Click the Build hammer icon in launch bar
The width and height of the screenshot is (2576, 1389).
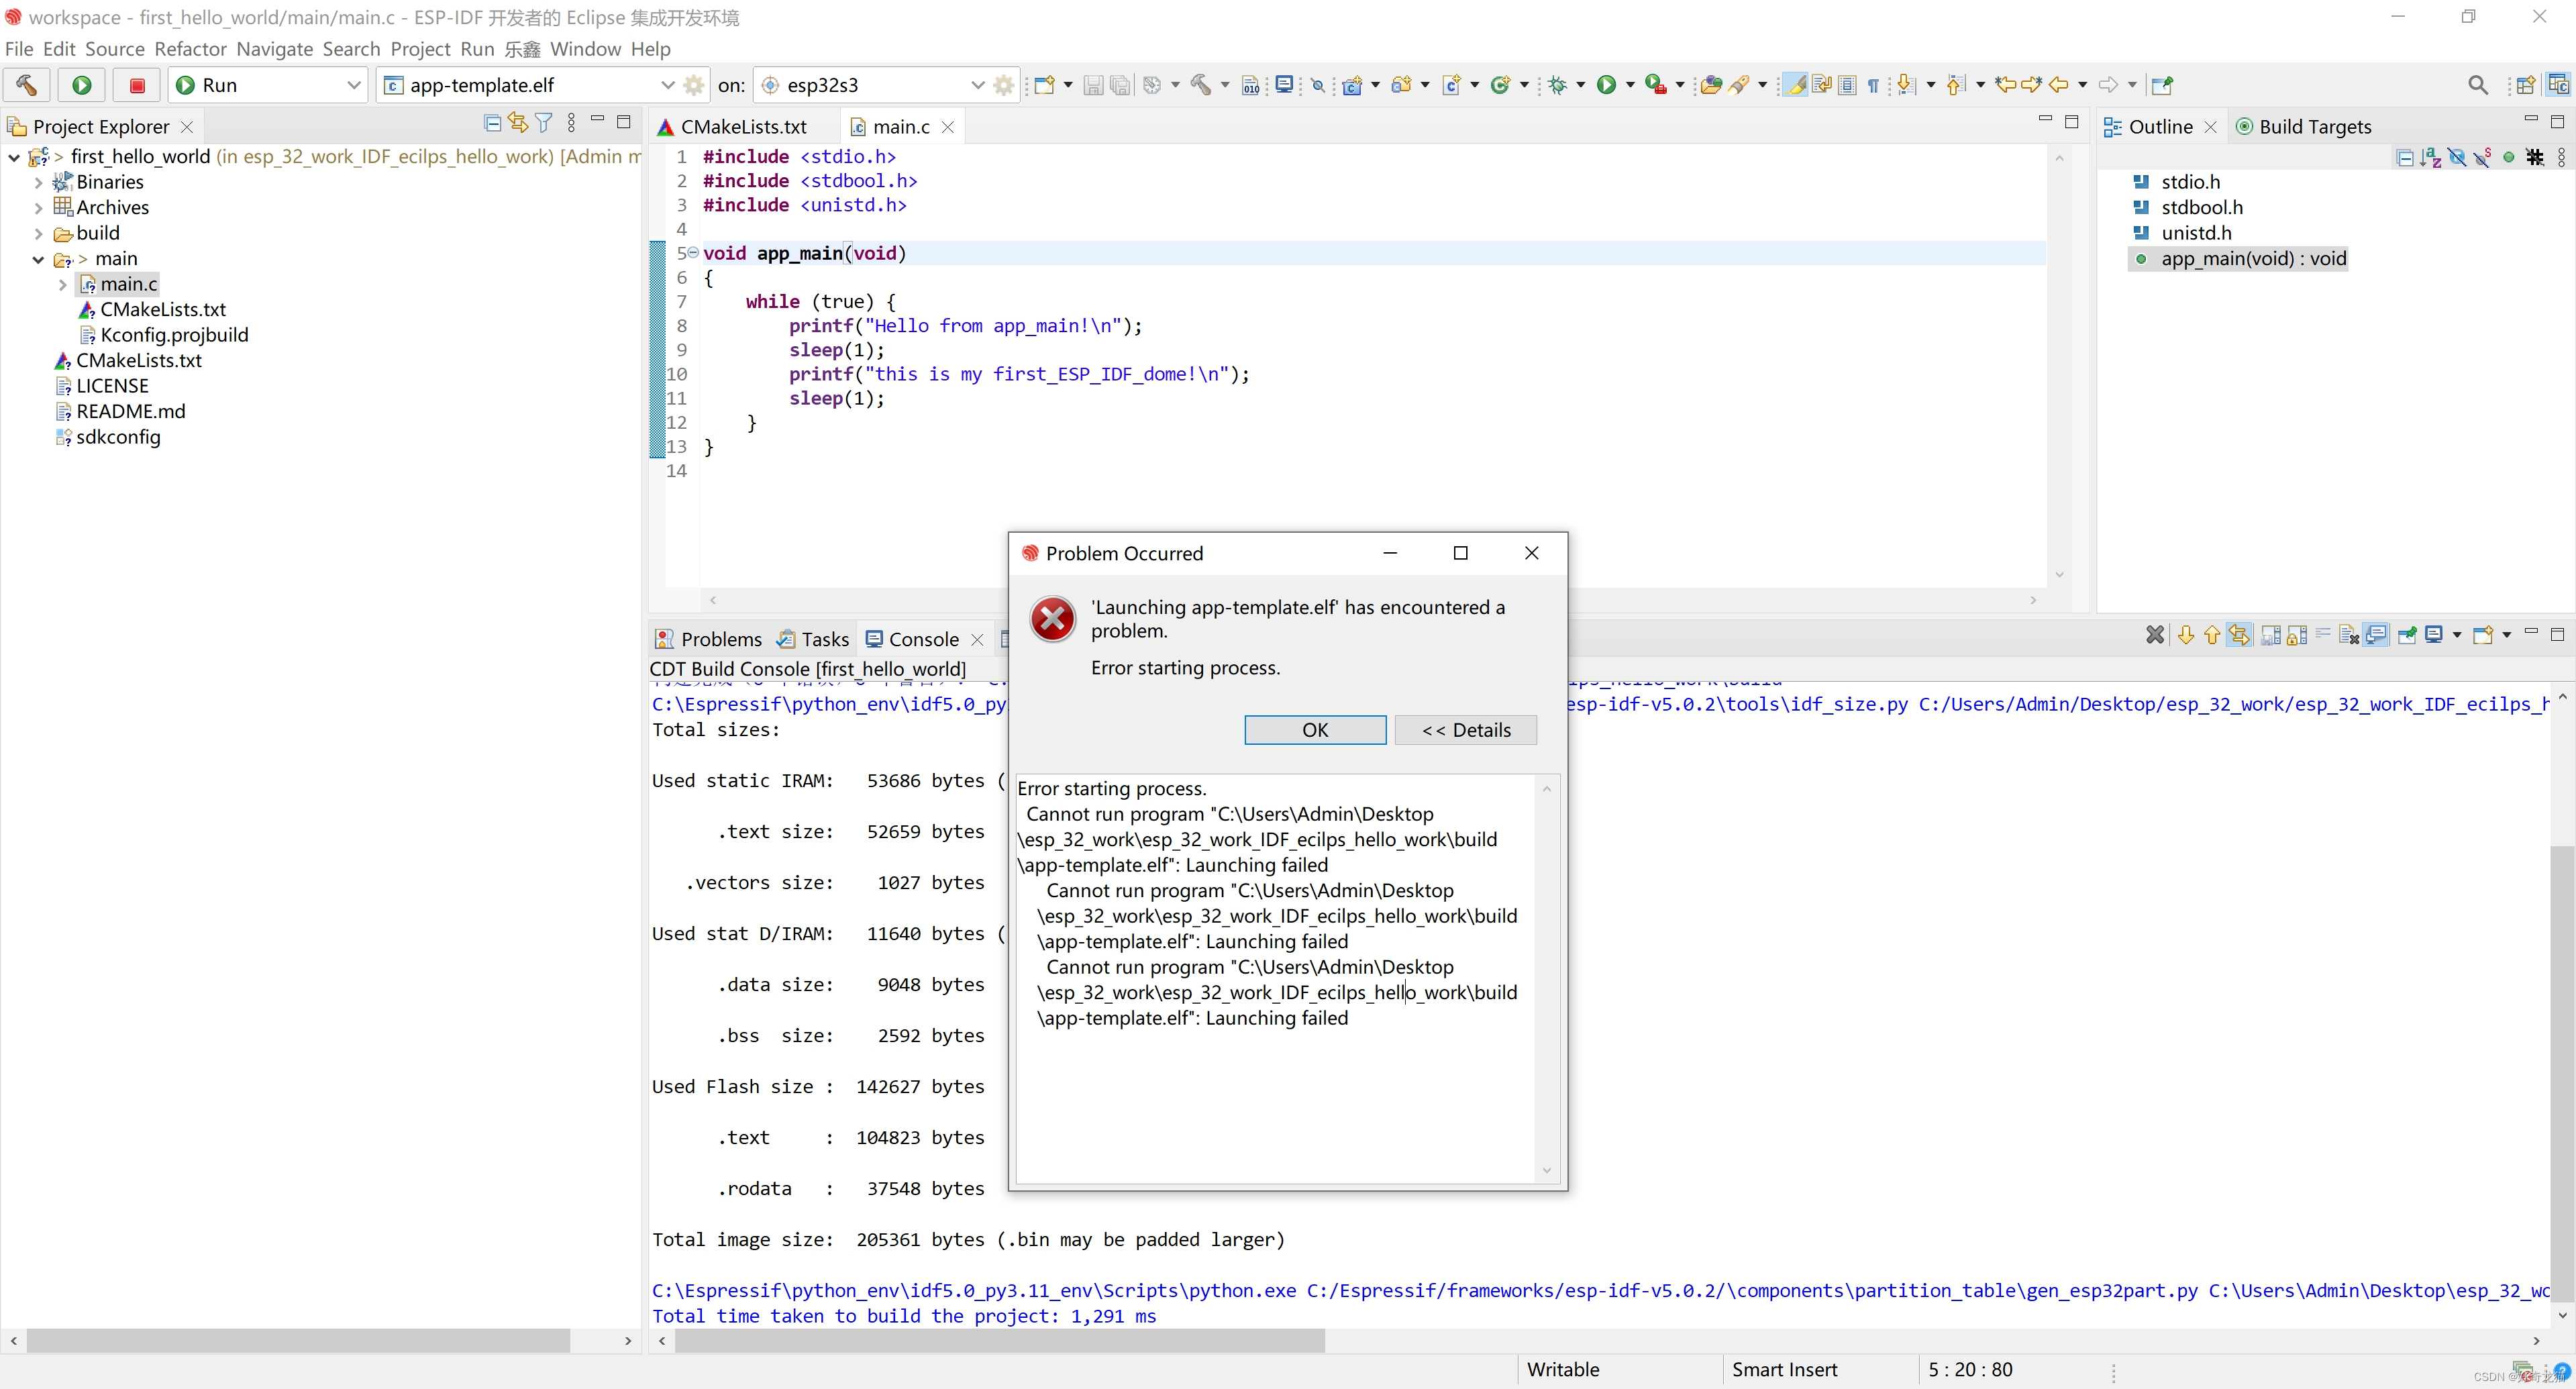tap(27, 85)
